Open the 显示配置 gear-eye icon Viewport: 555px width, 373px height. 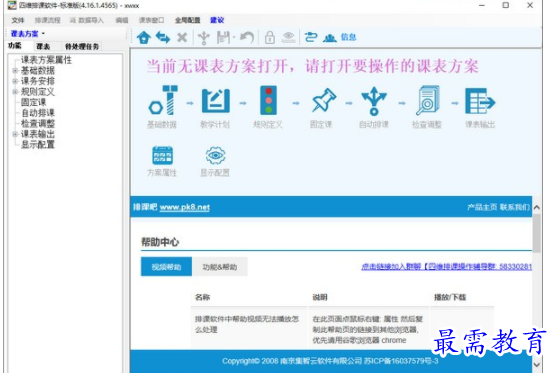click(x=215, y=155)
